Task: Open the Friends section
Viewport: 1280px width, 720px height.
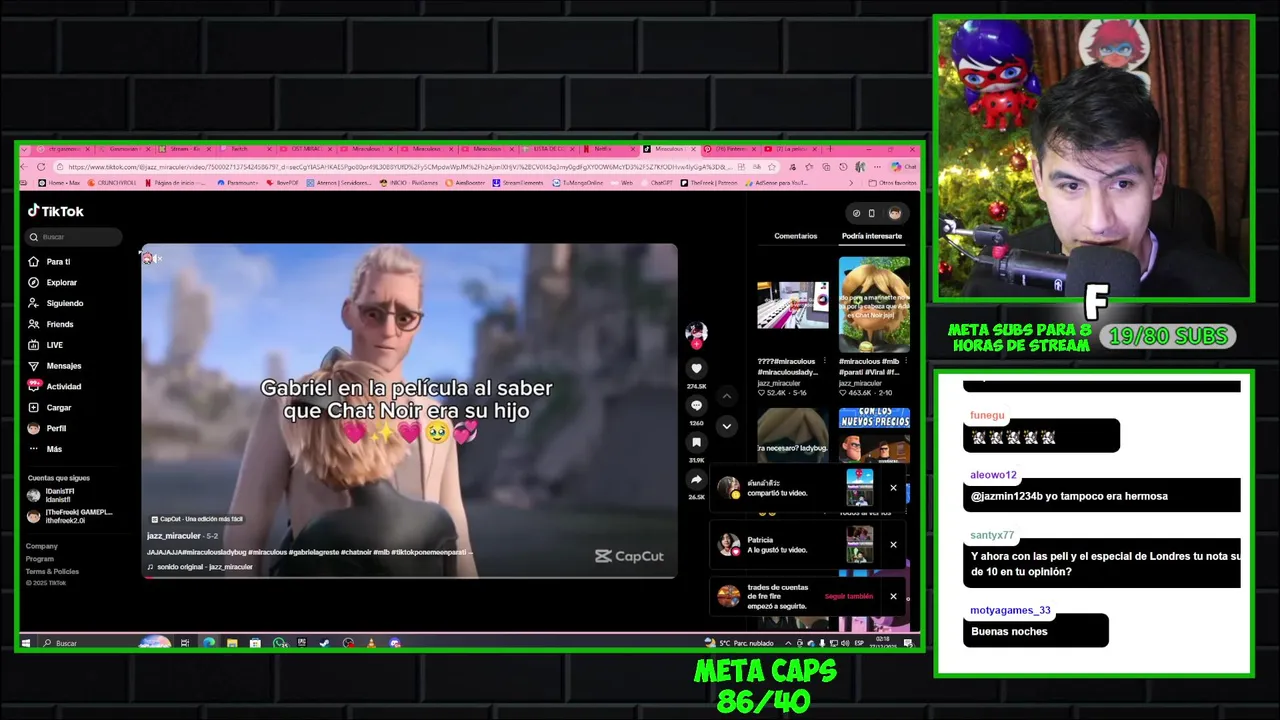Action: (x=51, y=324)
